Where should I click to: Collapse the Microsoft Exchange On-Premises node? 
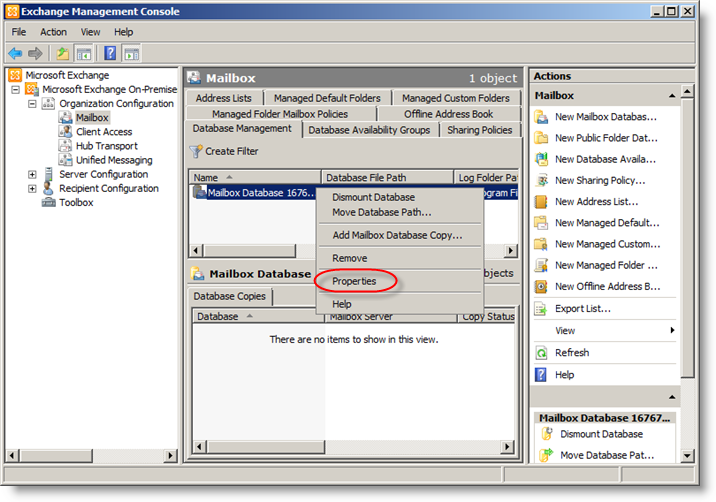15,90
